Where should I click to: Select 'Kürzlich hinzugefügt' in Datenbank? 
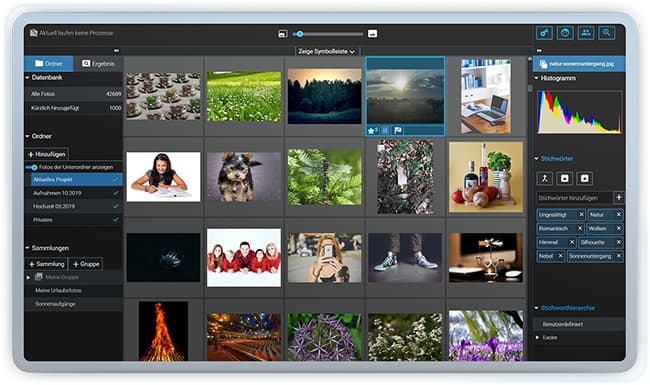[74, 108]
